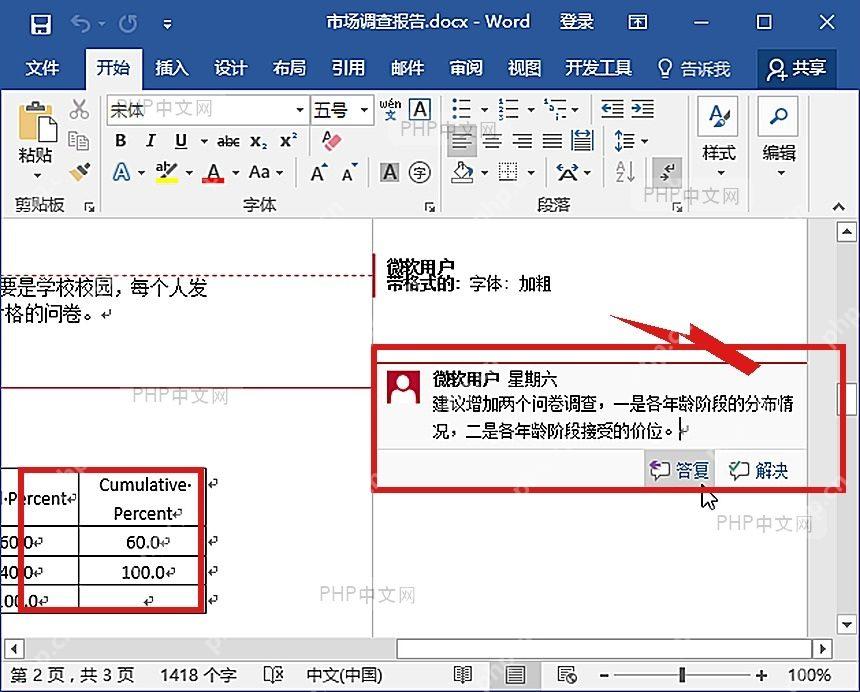Apply numbered list
Viewport: 860px width, 692px height.
[x=508, y=109]
